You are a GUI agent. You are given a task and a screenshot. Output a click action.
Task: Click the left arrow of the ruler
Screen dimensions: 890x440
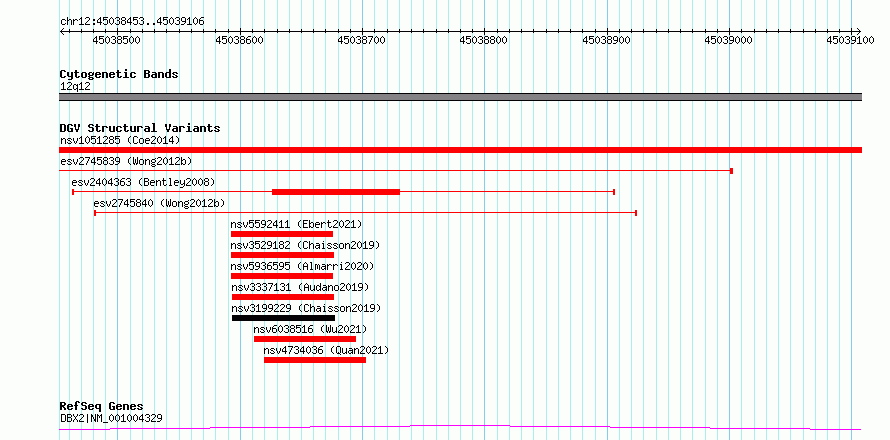[62, 31]
